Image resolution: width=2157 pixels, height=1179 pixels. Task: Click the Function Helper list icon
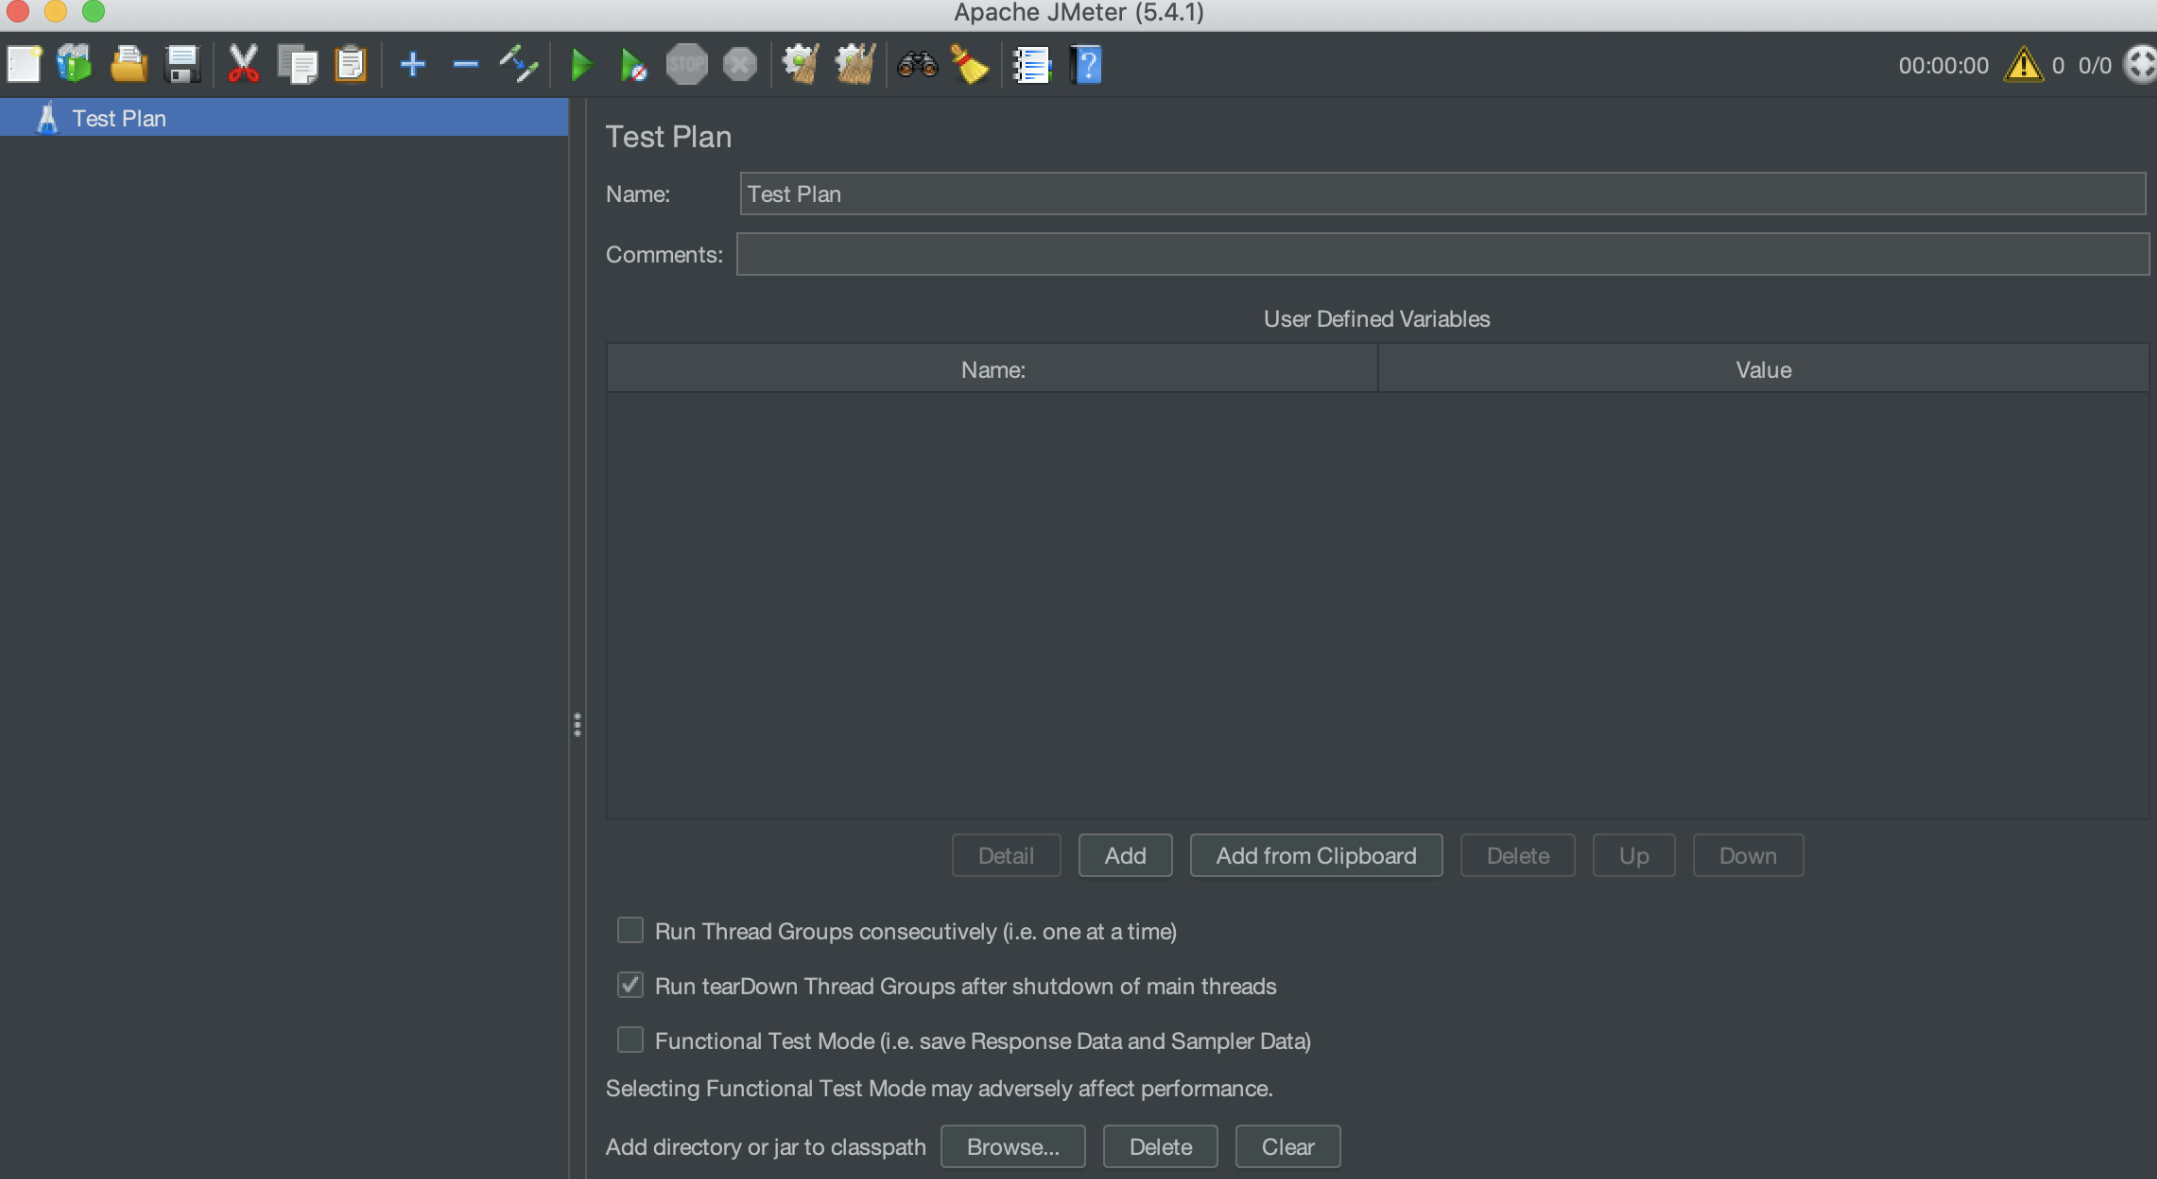1031,65
